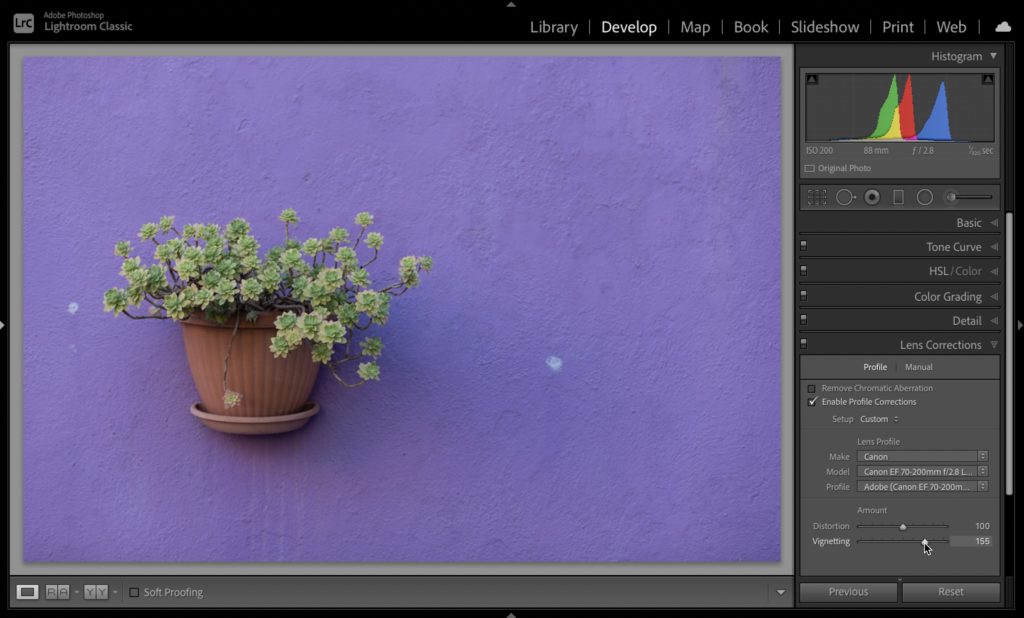The height and width of the screenshot is (618, 1024).
Task: Click the Distortion value field 100
Action: coord(982,526)
